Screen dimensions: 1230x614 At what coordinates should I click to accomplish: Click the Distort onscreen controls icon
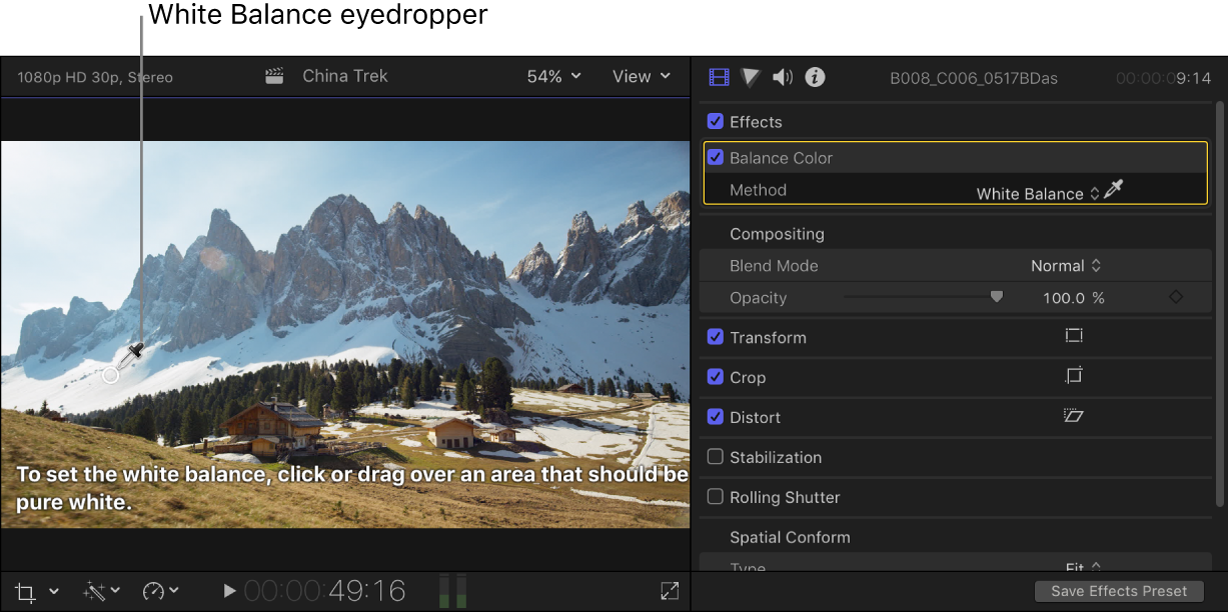(x=1074, y=417)
